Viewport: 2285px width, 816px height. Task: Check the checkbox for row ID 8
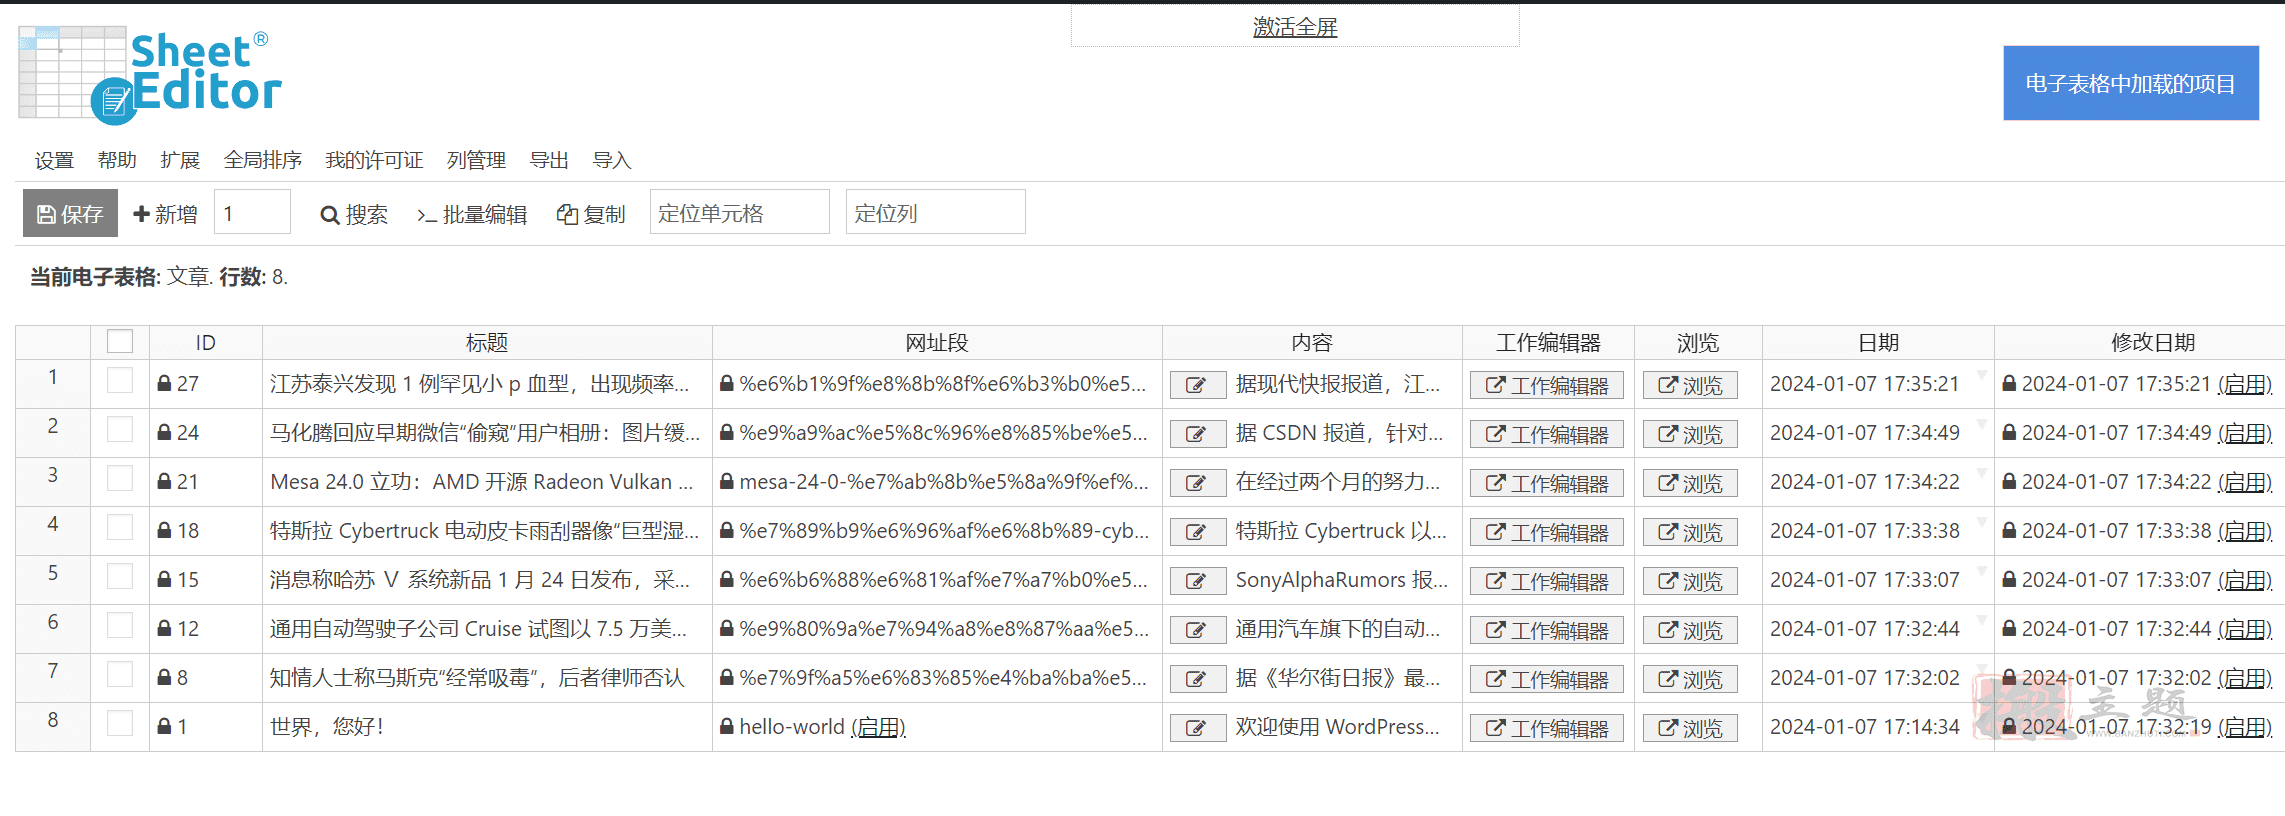[120, 674]
